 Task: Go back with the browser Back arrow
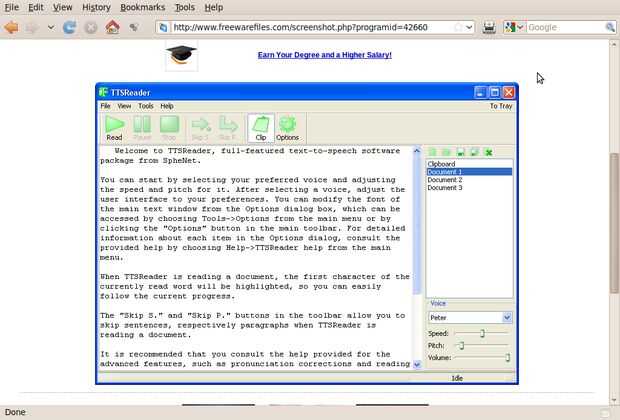click(x=11, y=27)
